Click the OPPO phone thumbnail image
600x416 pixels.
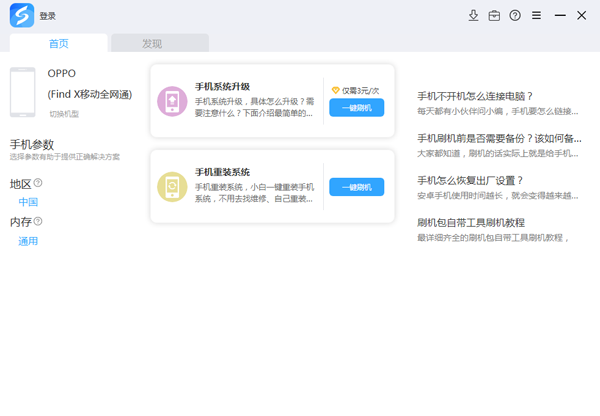pyautogui.click(x=22, y=93)
